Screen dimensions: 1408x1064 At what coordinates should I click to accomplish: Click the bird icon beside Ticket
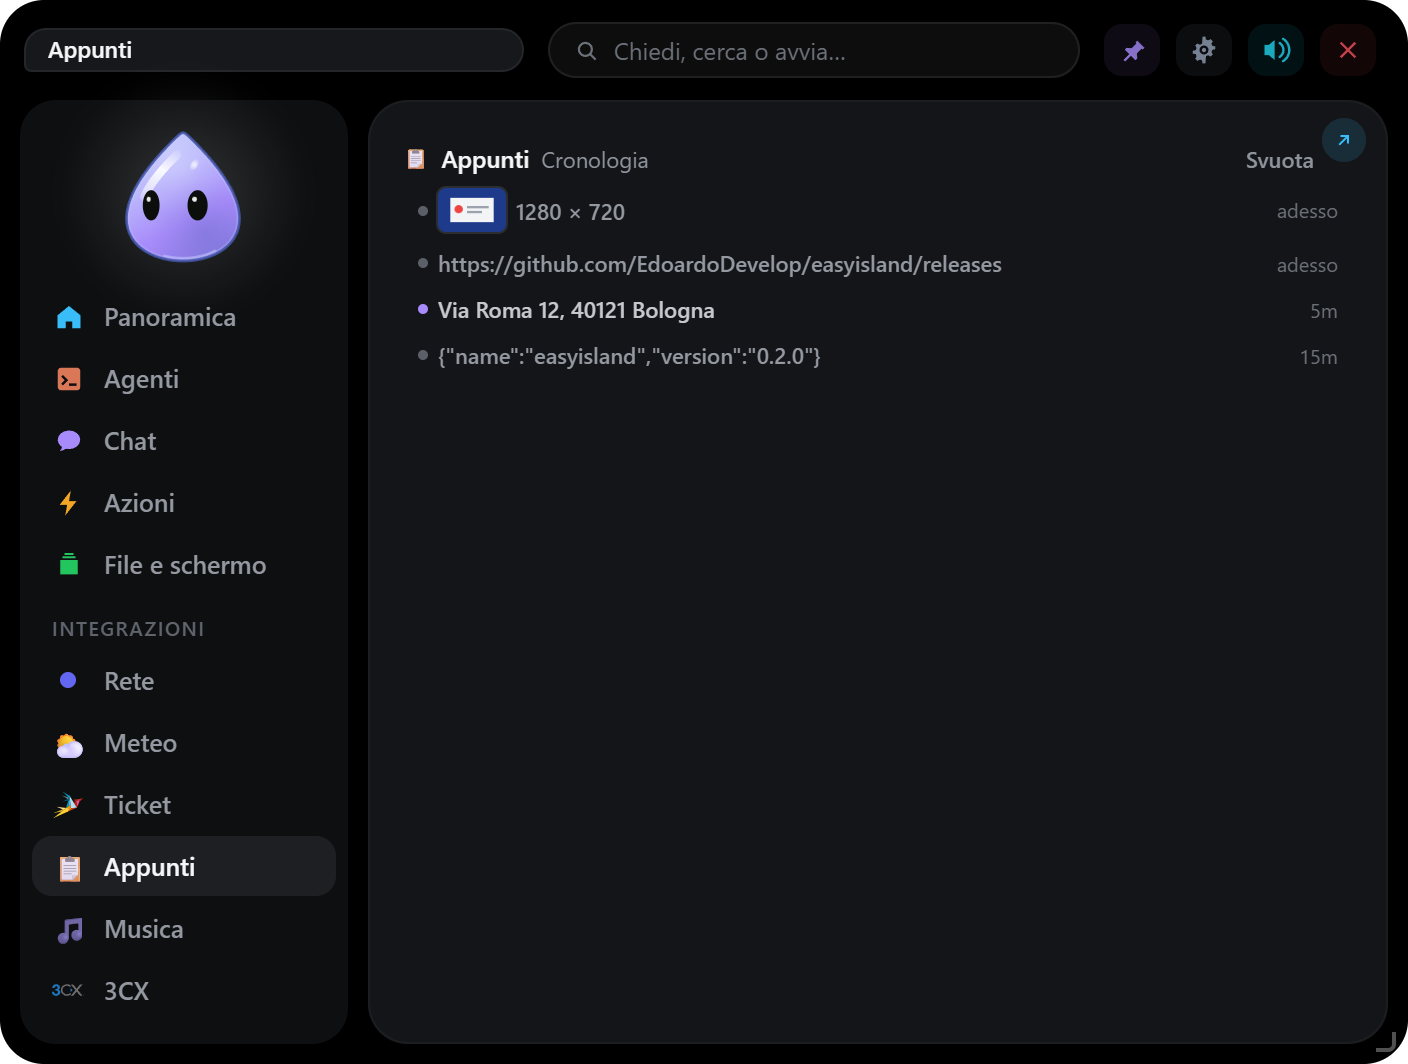[x=68, y=805]
